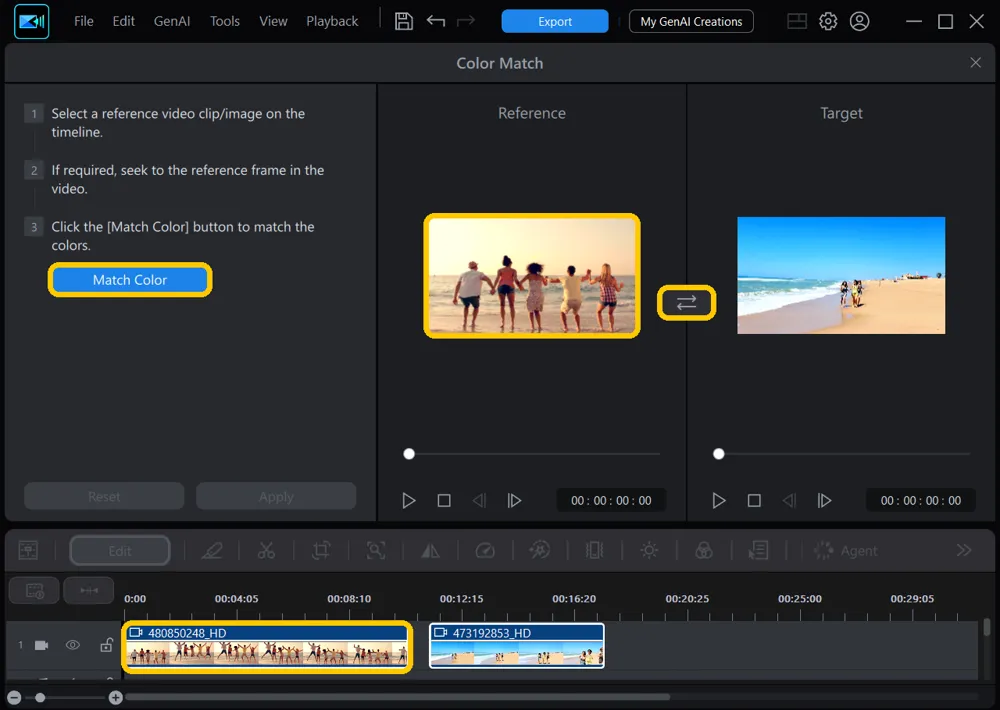This screenshot has width=1000, height=710.
Task: Step Reference video back one frame
Action: tap(480, 501)
